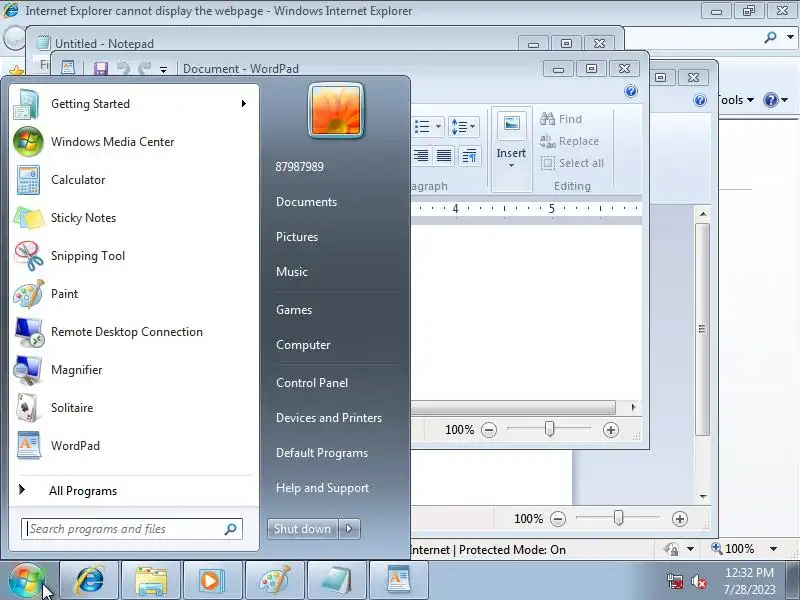Click the muted volume tray icon
The height and width of the screenshot is (600, 800).
point(698,581)
